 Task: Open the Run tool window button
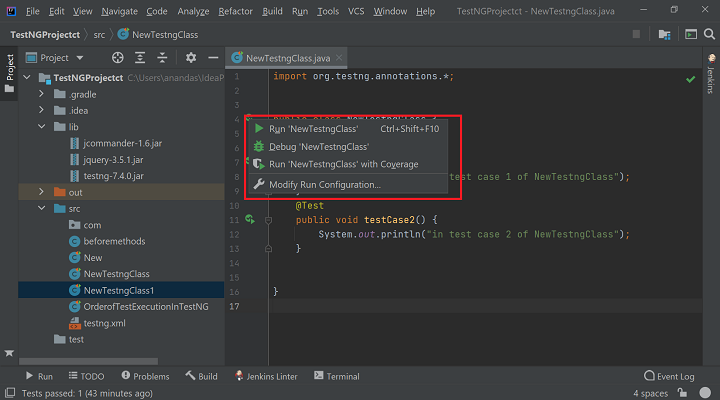click(x=39, y=376)
